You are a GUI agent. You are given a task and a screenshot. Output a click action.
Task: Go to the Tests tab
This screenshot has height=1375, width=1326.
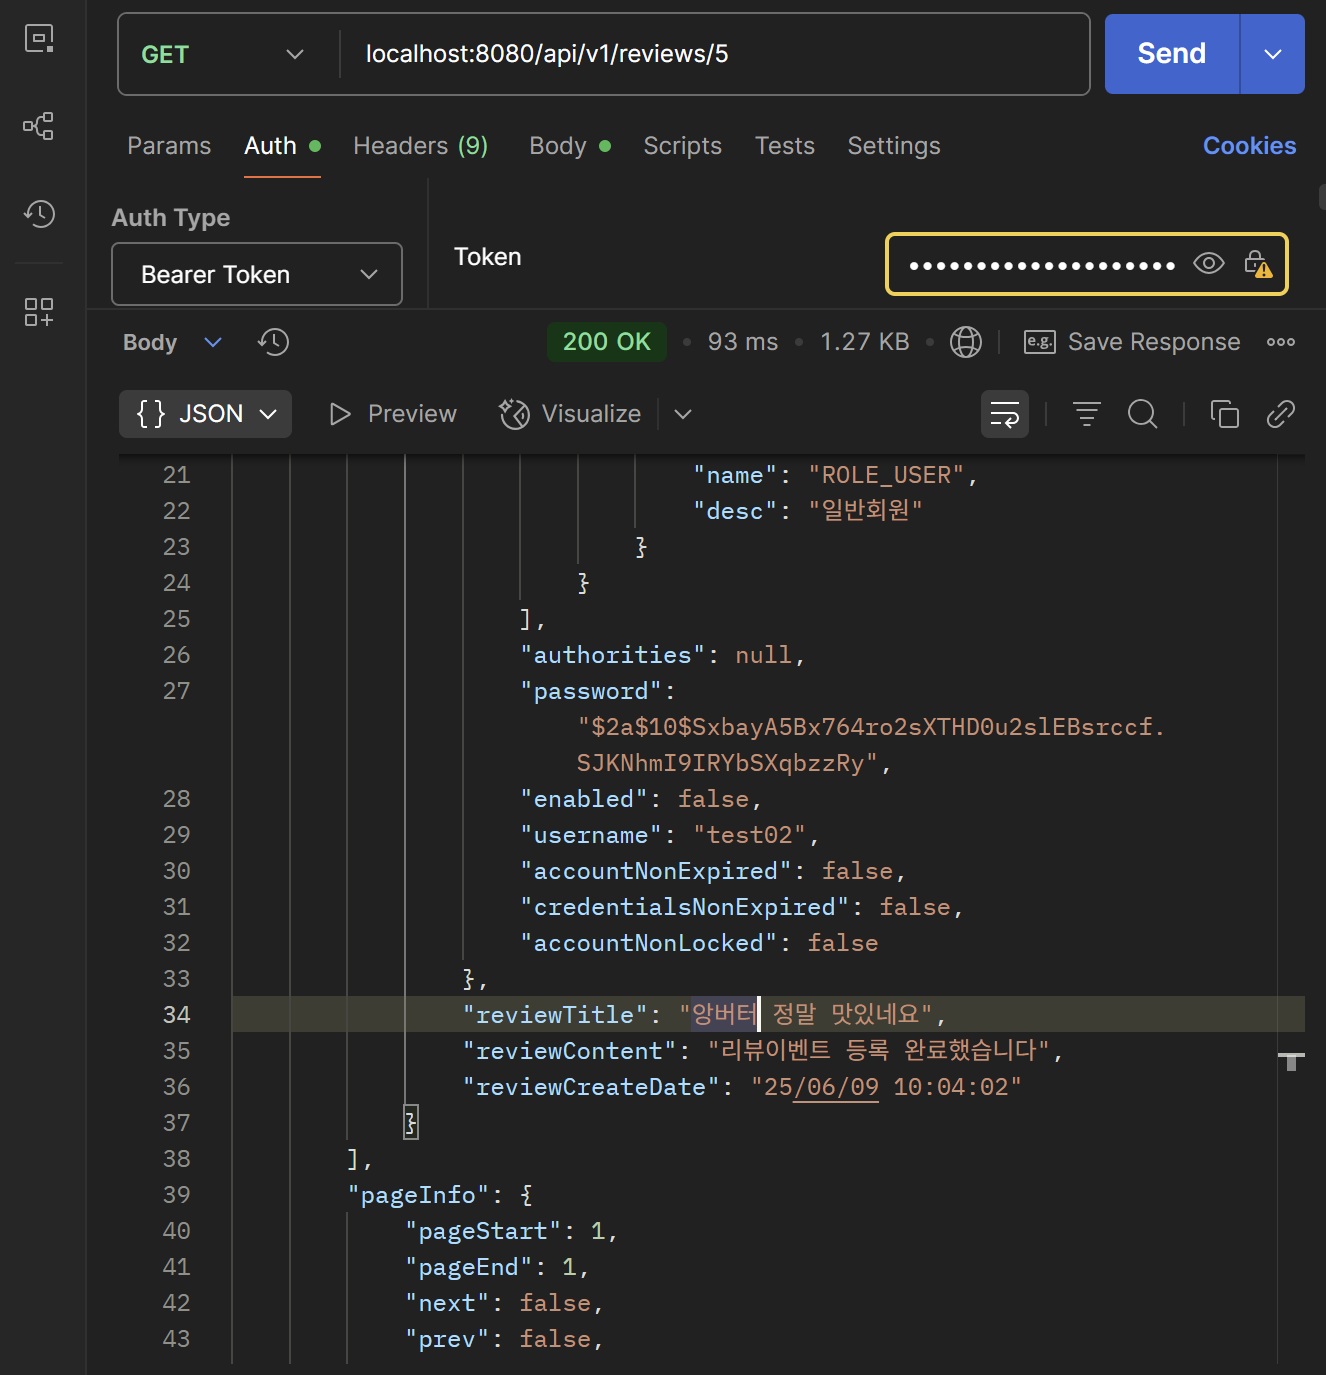(785, 146)
